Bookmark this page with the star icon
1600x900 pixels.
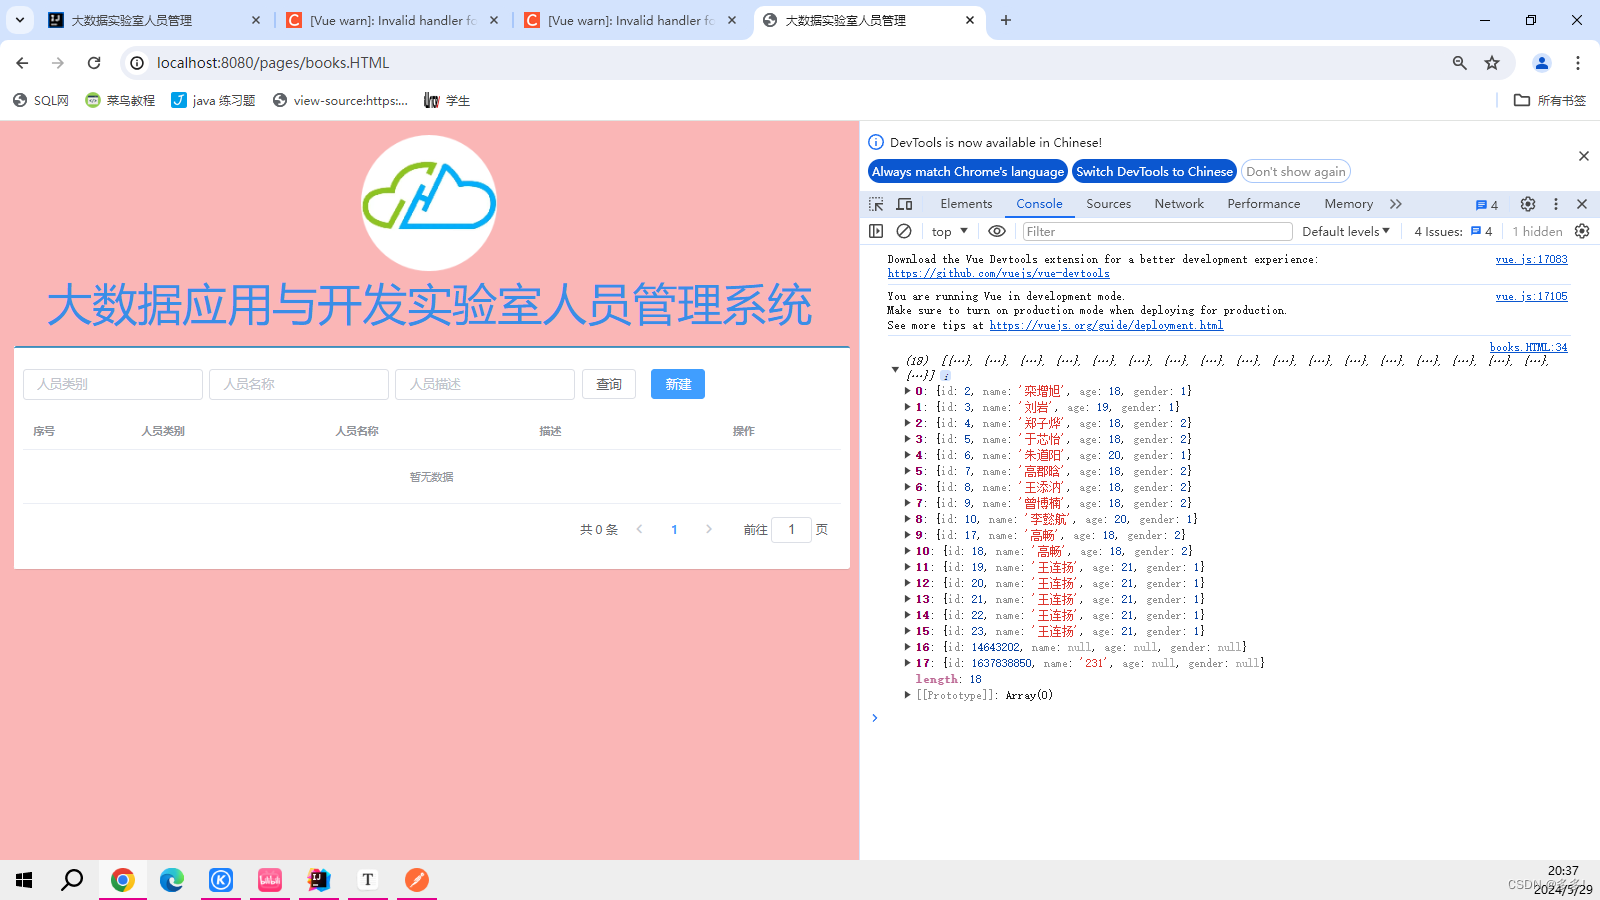(1492, 63)
